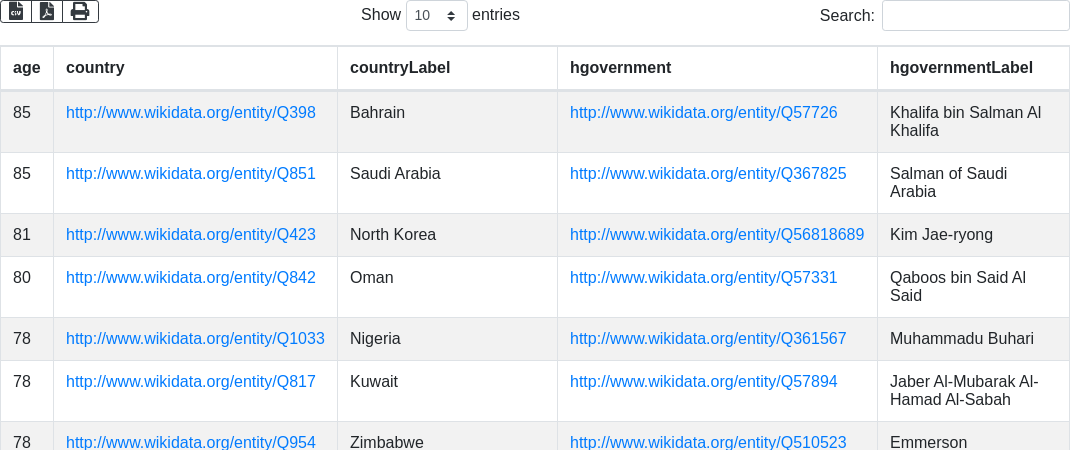1070x450 pixels.
Task: Print the table
Action: pos(80,11)
